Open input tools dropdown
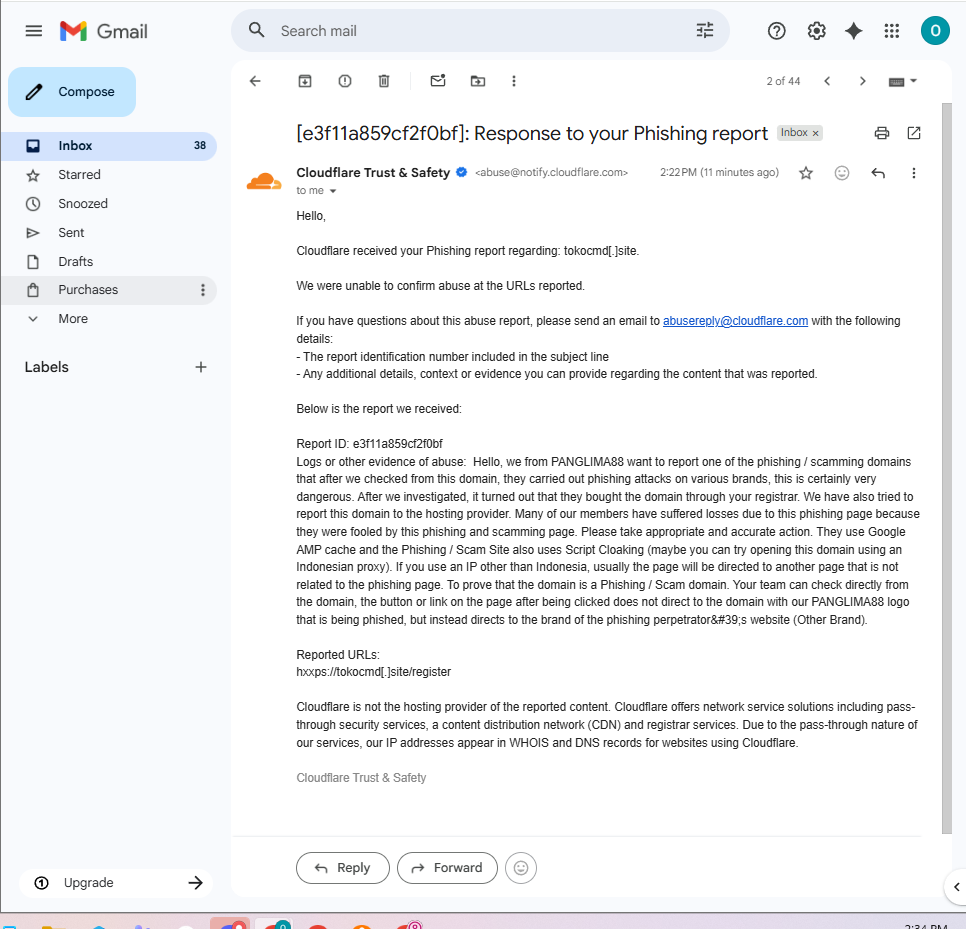966x929 pixels. point(903,81)
